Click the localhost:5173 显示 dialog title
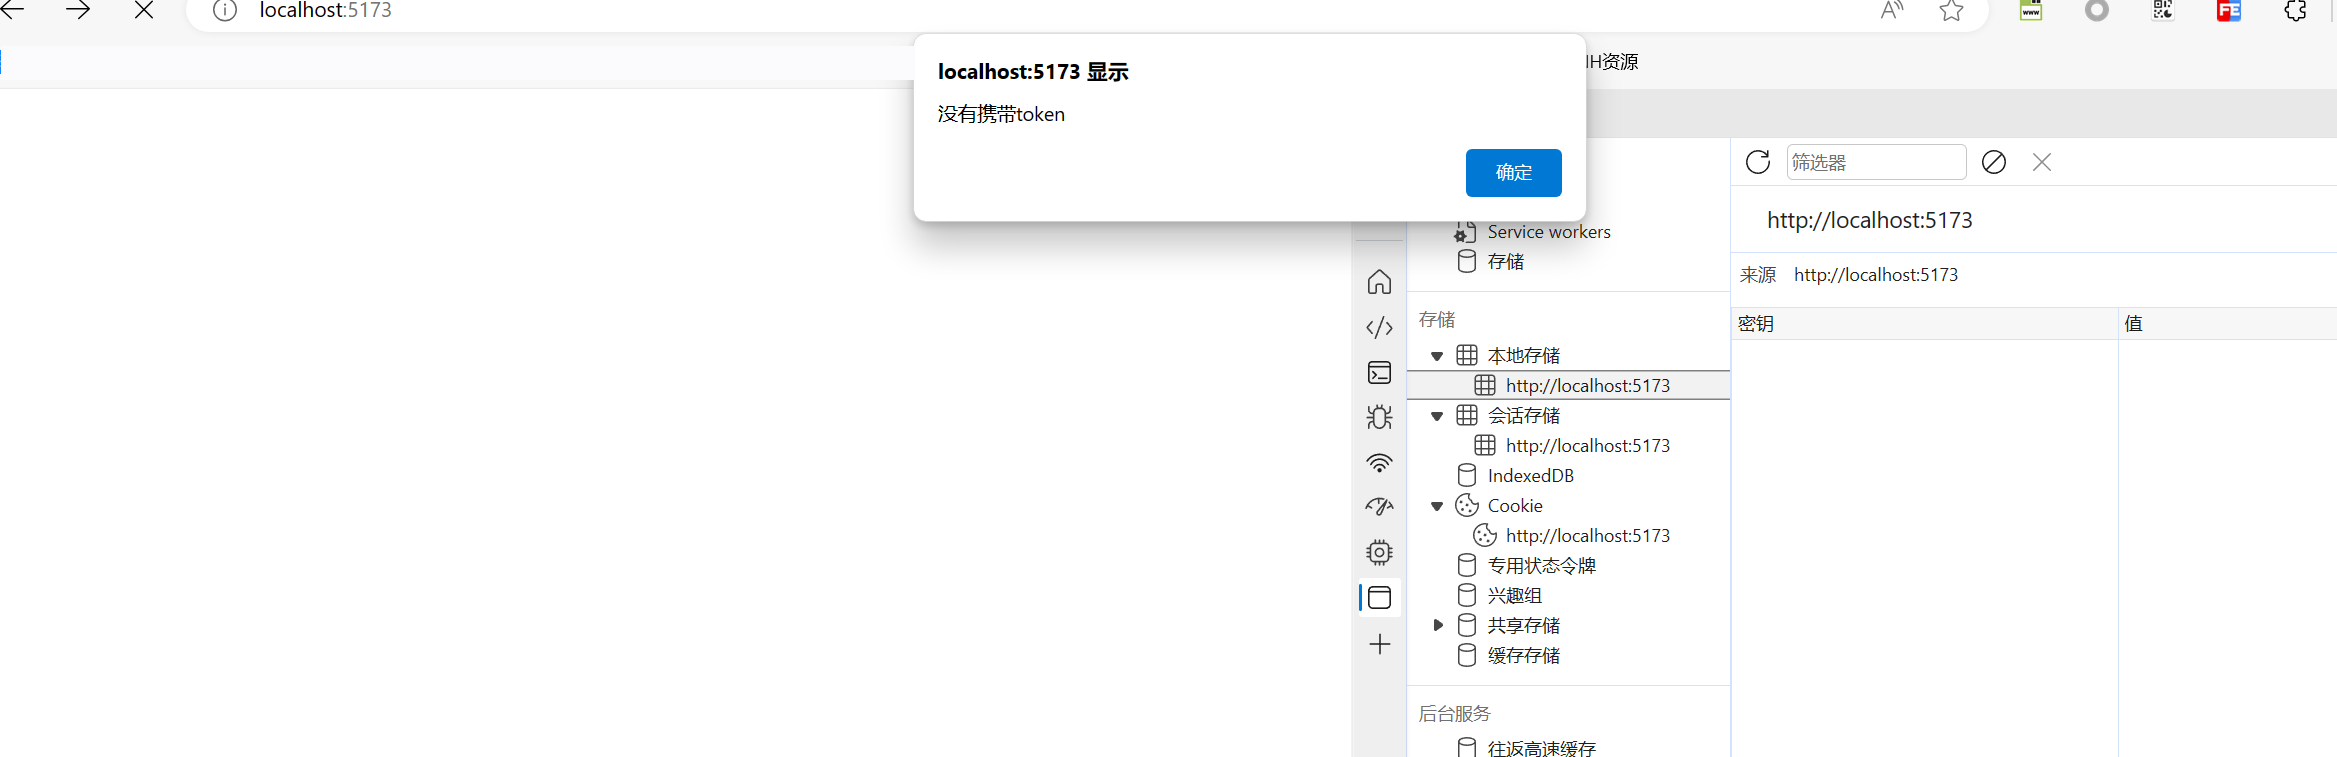Screen dimensions: 2337x757 pos(1033,72)
